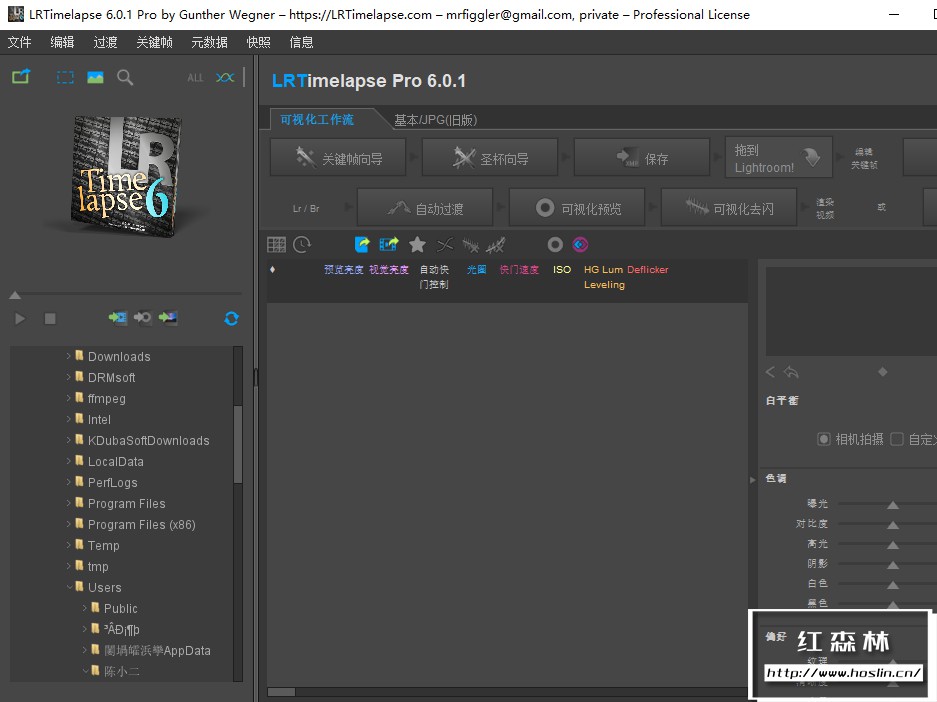Click the green-arrow picture thumbnail icon
937x702 pixels.
coord(168,318)
